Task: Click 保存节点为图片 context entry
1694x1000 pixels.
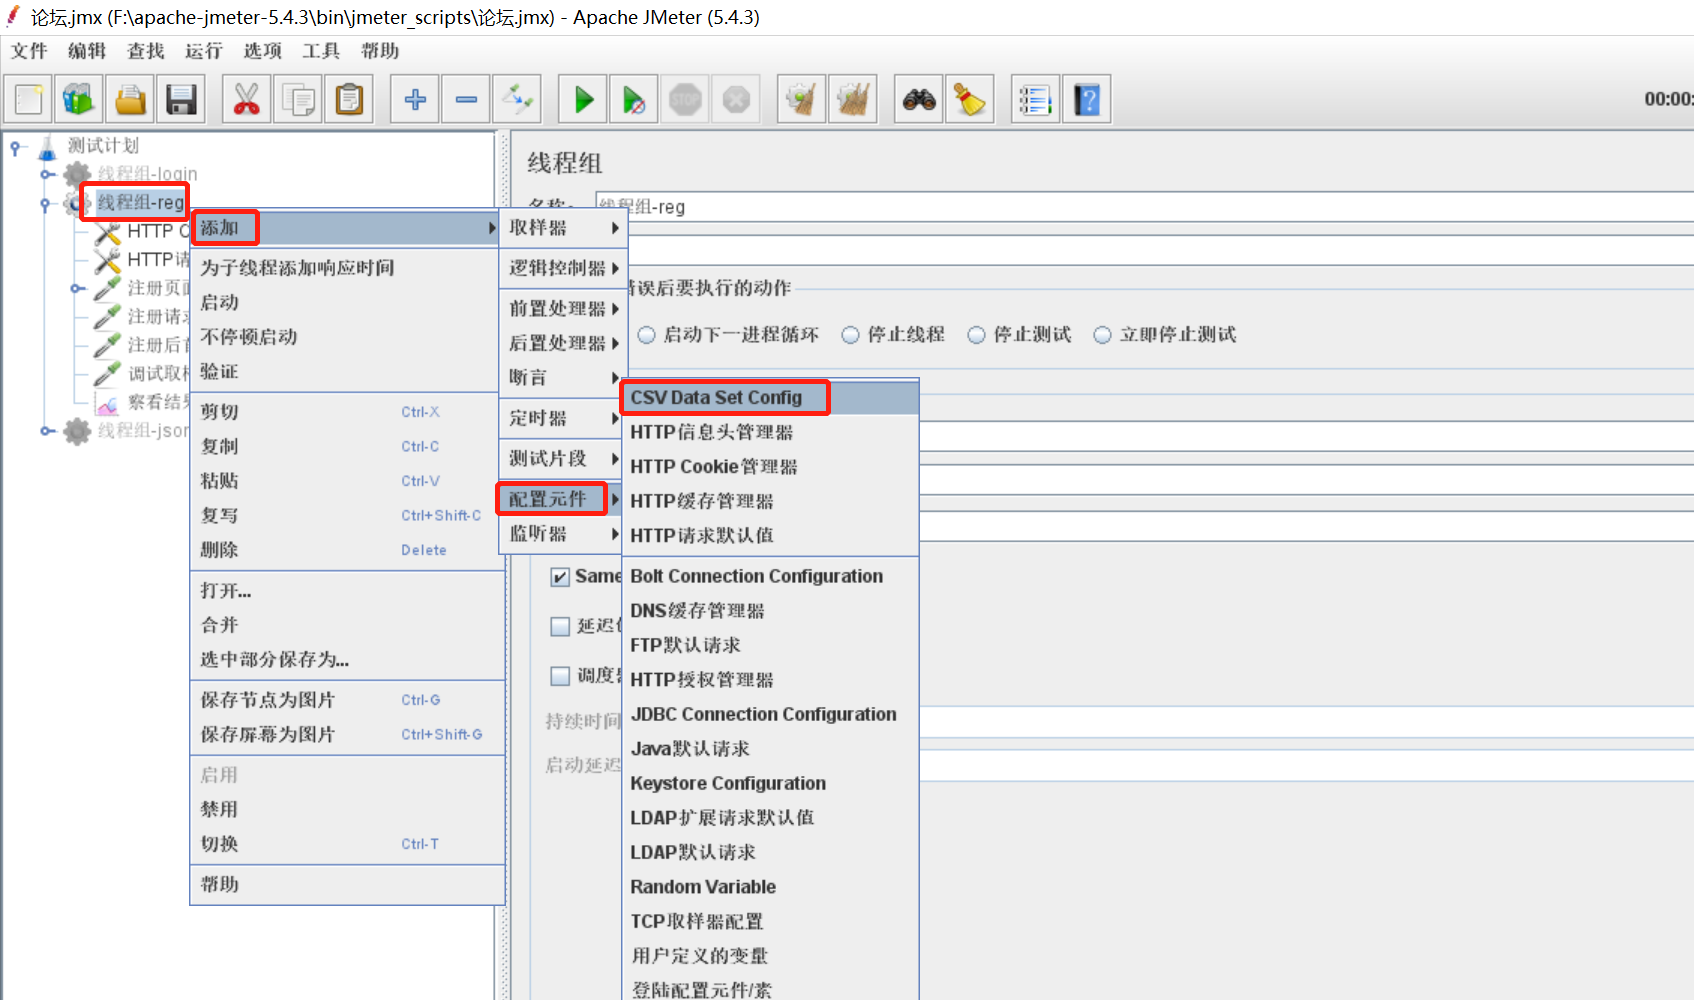Action: 346,700
